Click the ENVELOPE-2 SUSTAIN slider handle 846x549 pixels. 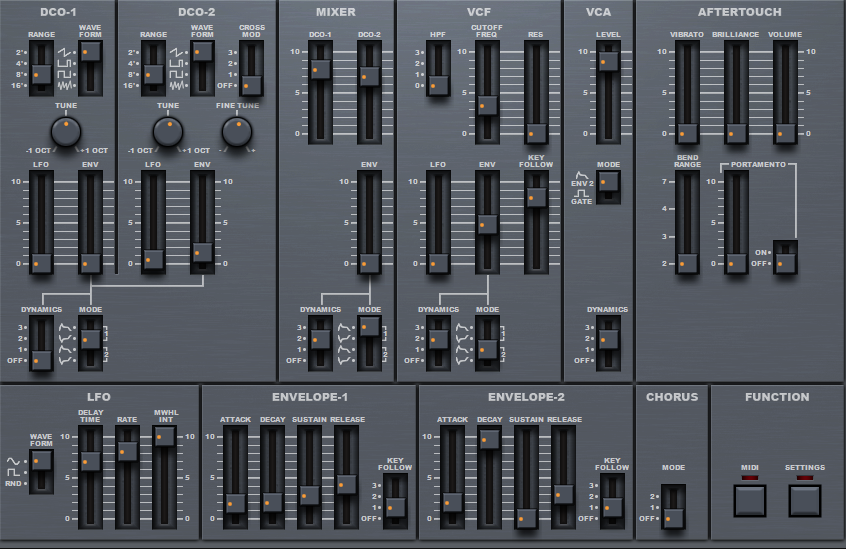point(526,518)
